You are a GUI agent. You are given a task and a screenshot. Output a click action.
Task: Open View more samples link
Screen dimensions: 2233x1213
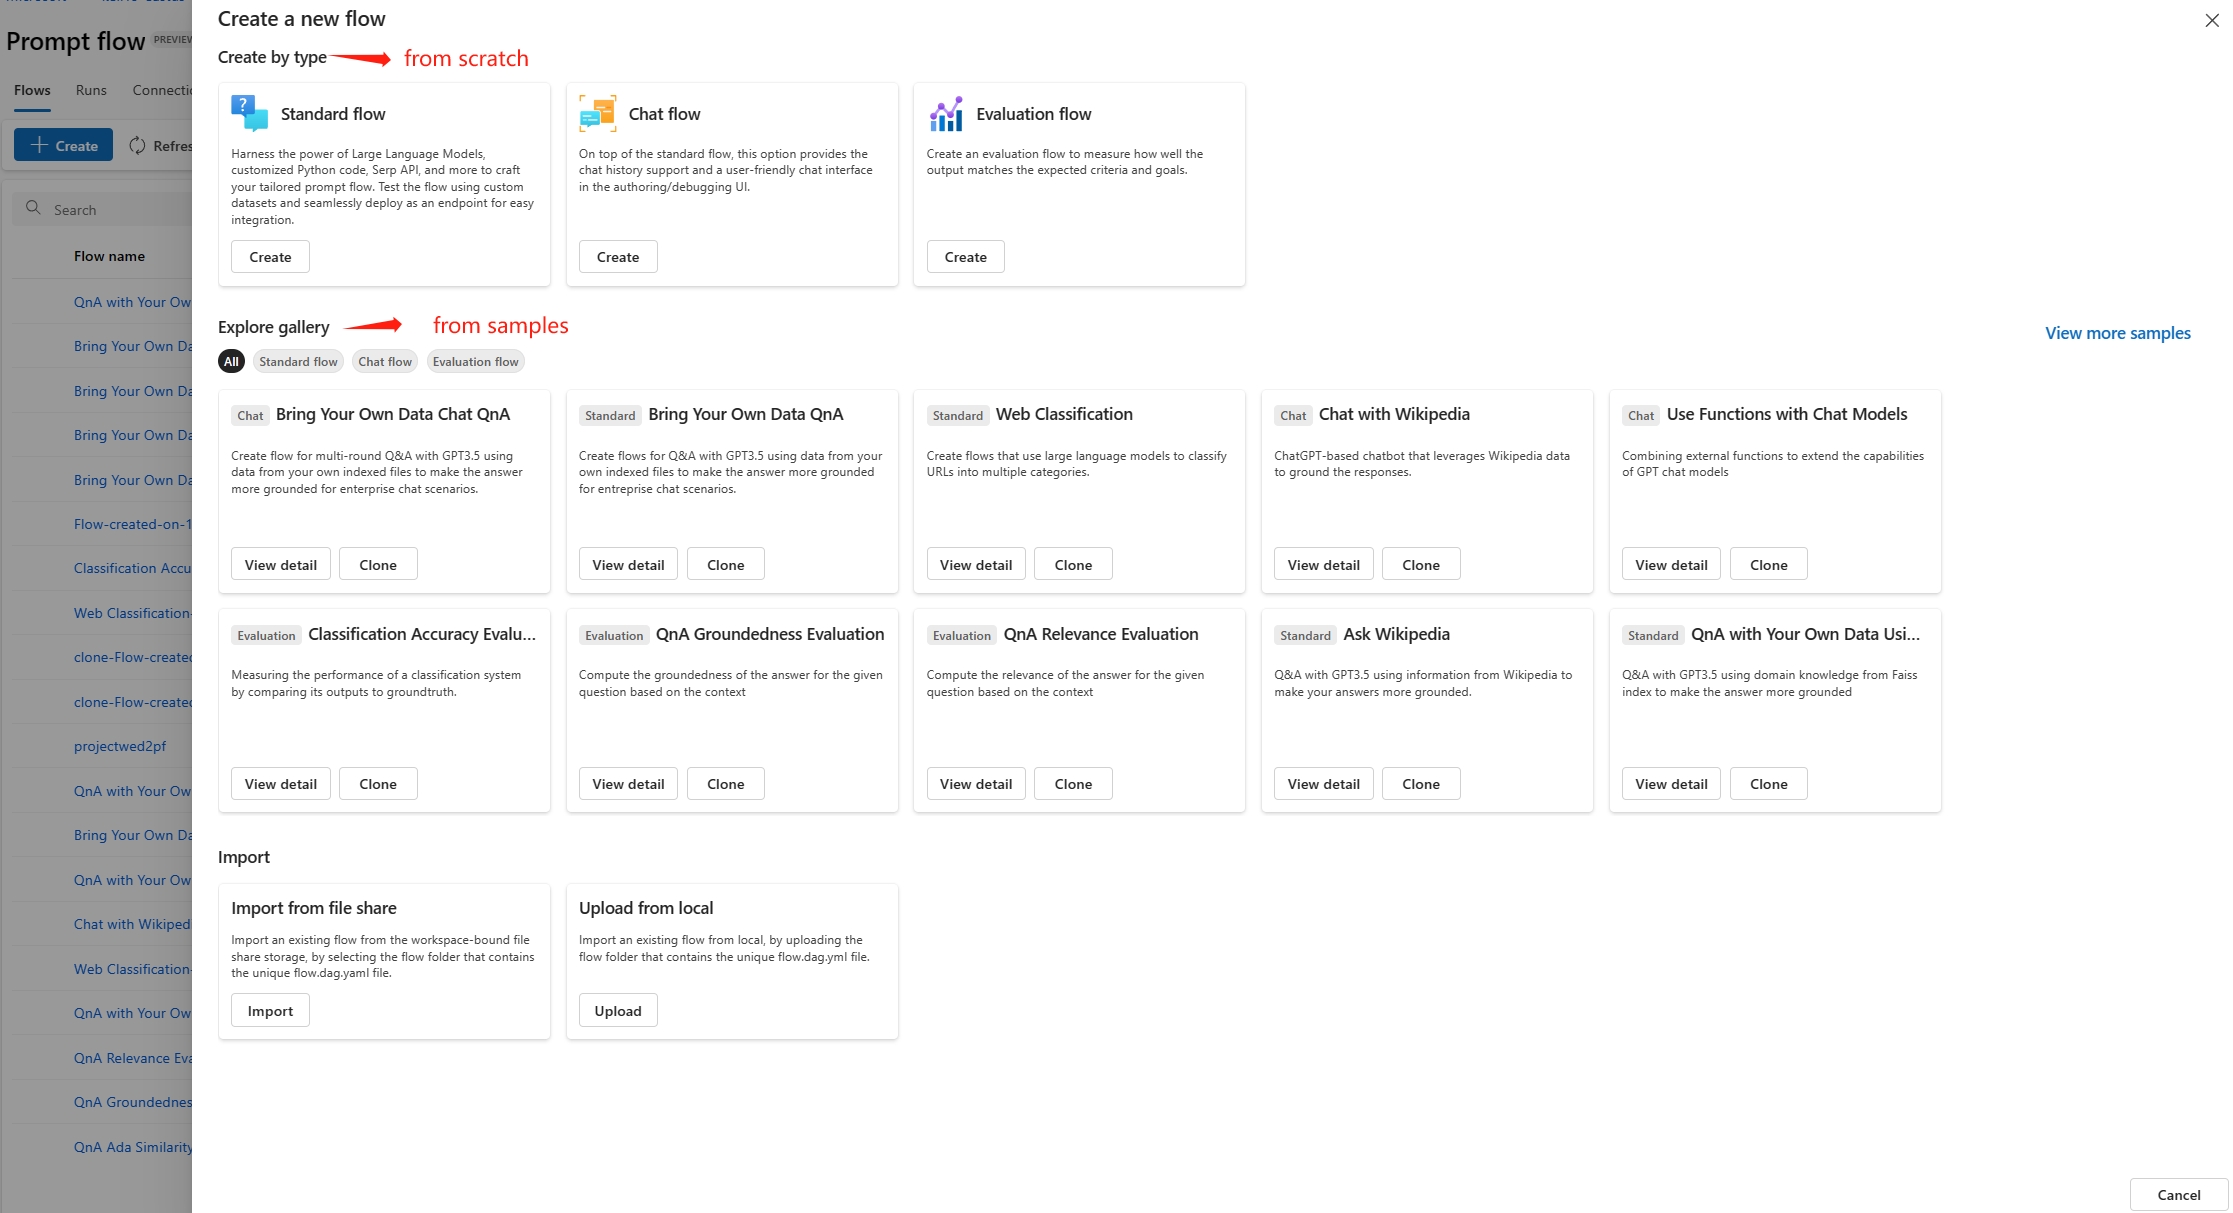[2117, 333]
